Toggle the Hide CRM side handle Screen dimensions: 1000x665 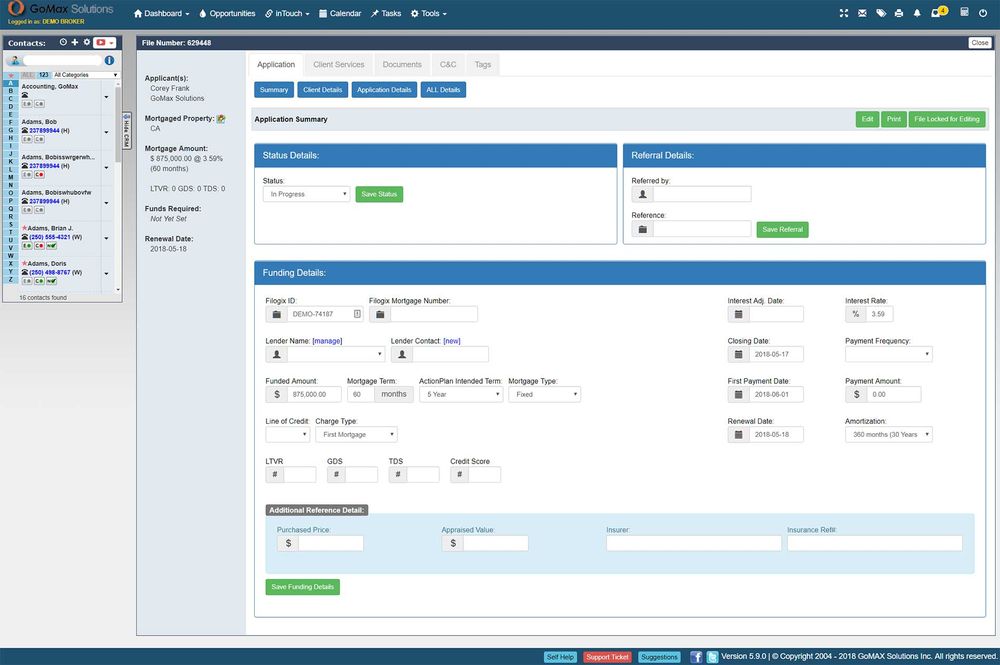pyautogui.click(x=127, y=129)
